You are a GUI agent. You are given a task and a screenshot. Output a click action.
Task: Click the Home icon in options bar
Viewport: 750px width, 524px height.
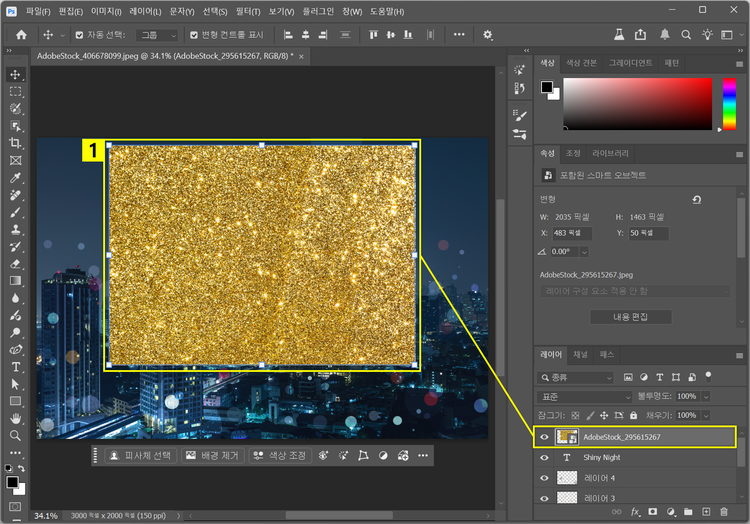[x=21, y=34]
